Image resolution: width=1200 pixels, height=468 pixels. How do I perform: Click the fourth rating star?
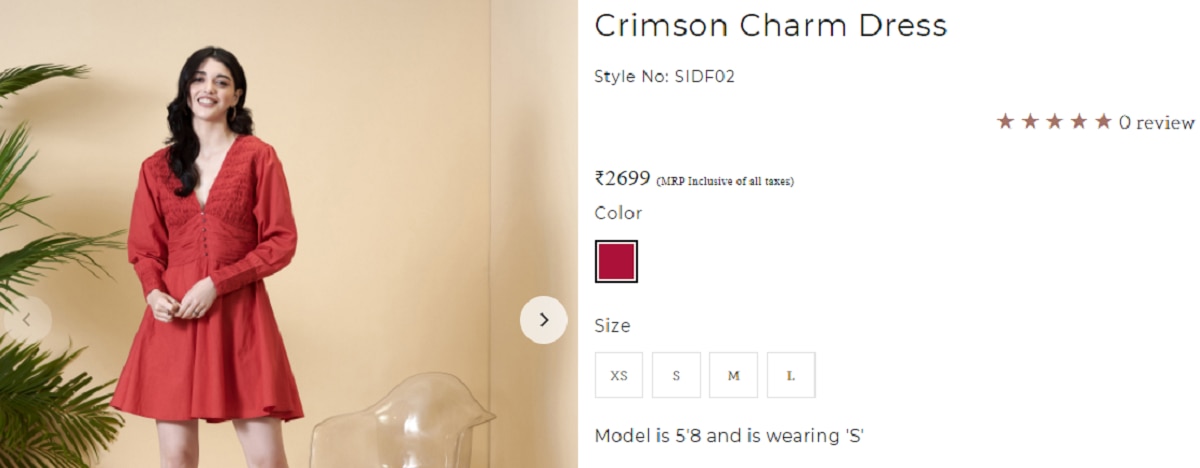coord(1079,122)
